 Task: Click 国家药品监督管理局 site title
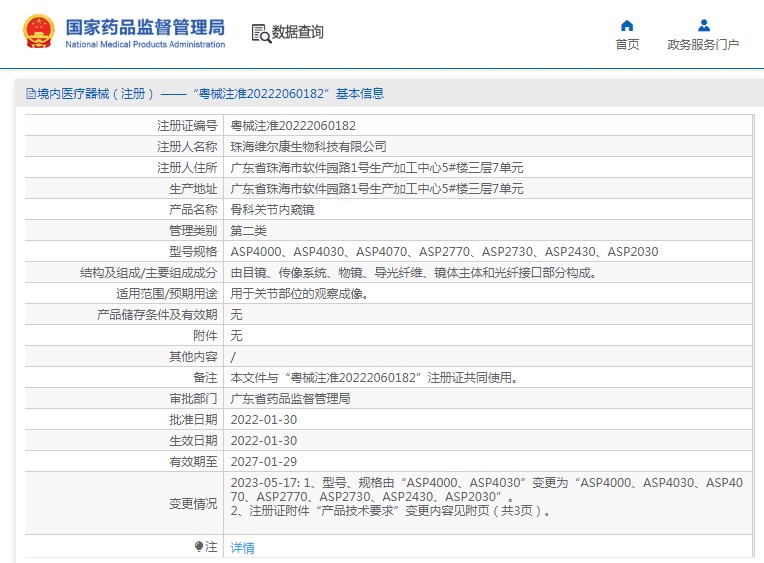point(145,27)
